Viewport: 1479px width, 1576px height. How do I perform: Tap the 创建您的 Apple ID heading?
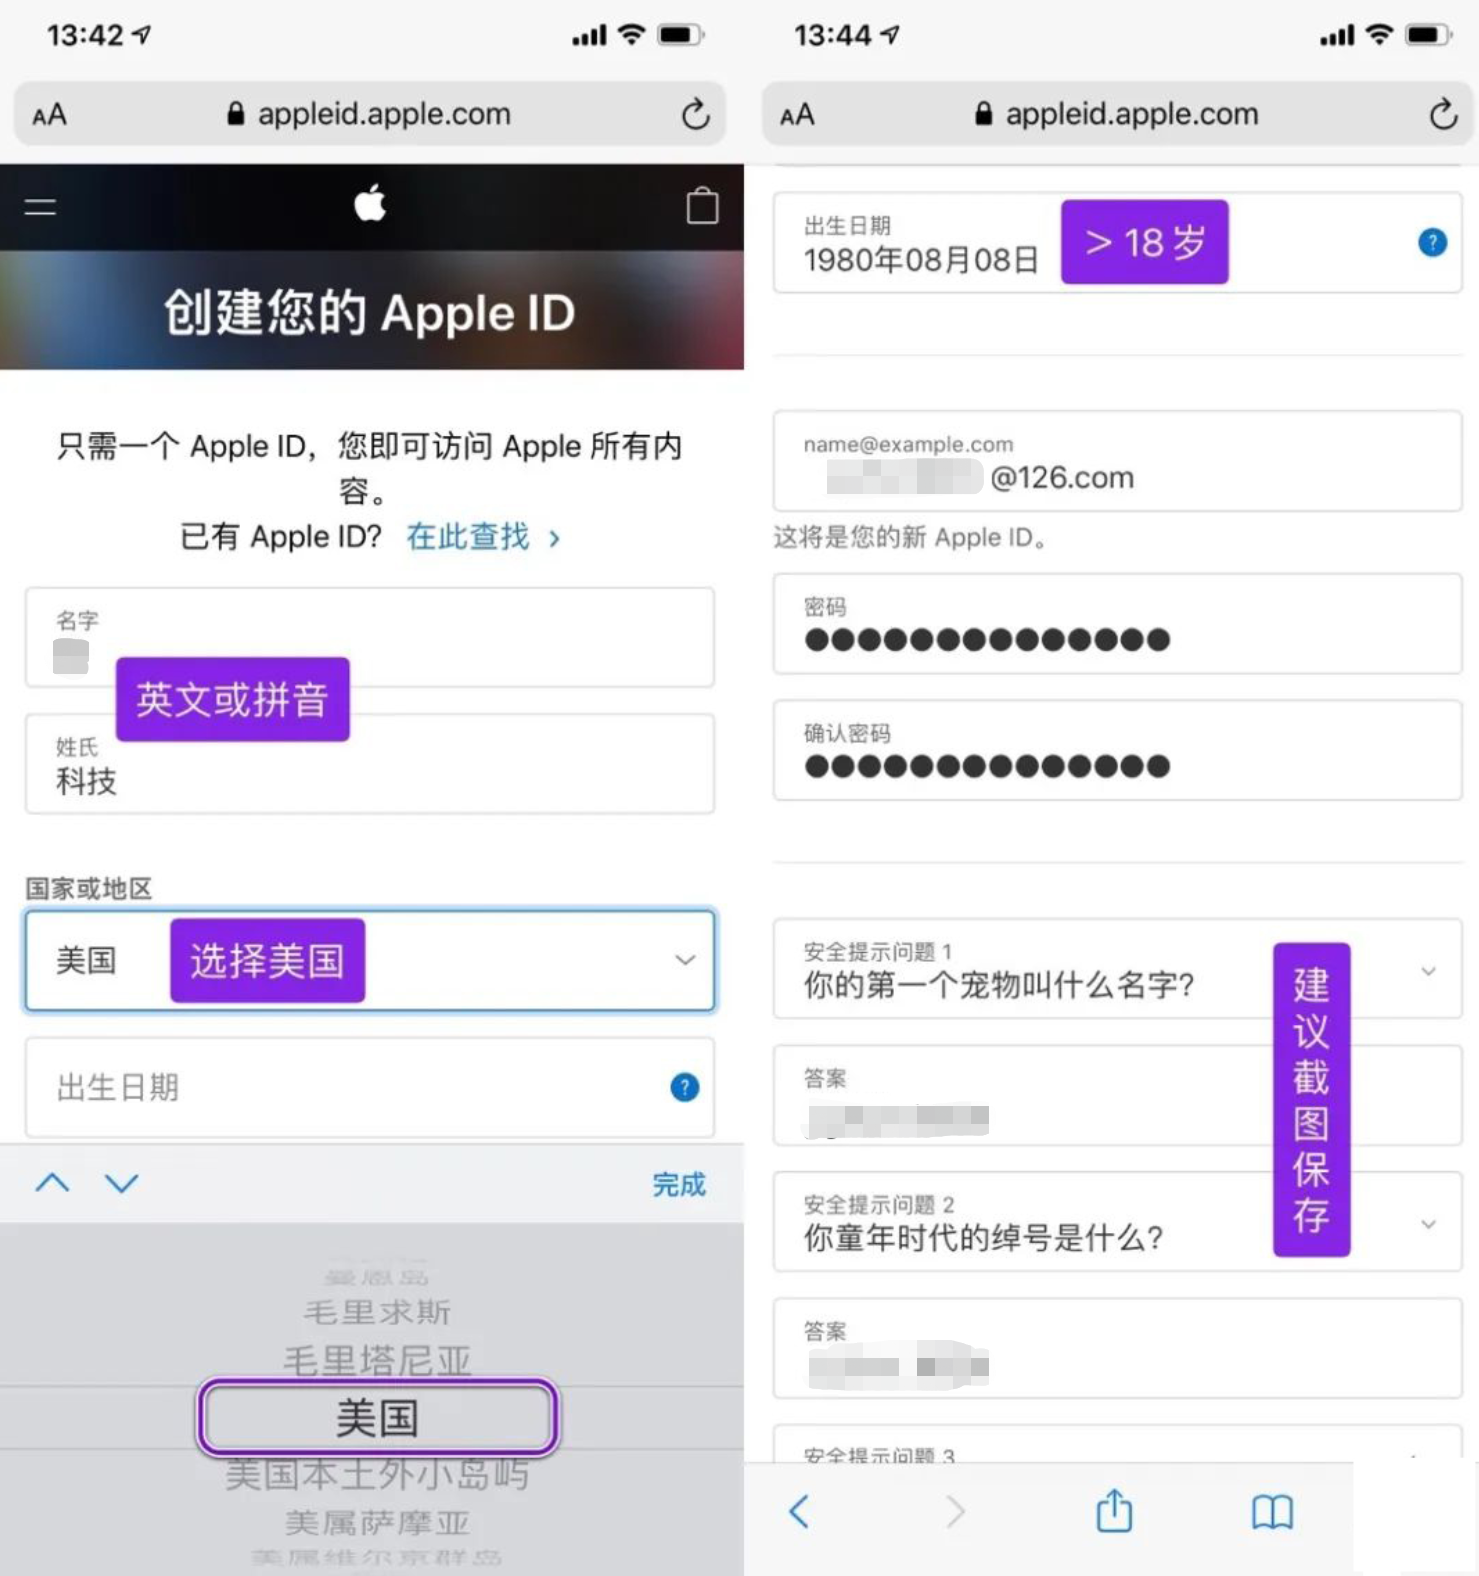click(370, 312)
